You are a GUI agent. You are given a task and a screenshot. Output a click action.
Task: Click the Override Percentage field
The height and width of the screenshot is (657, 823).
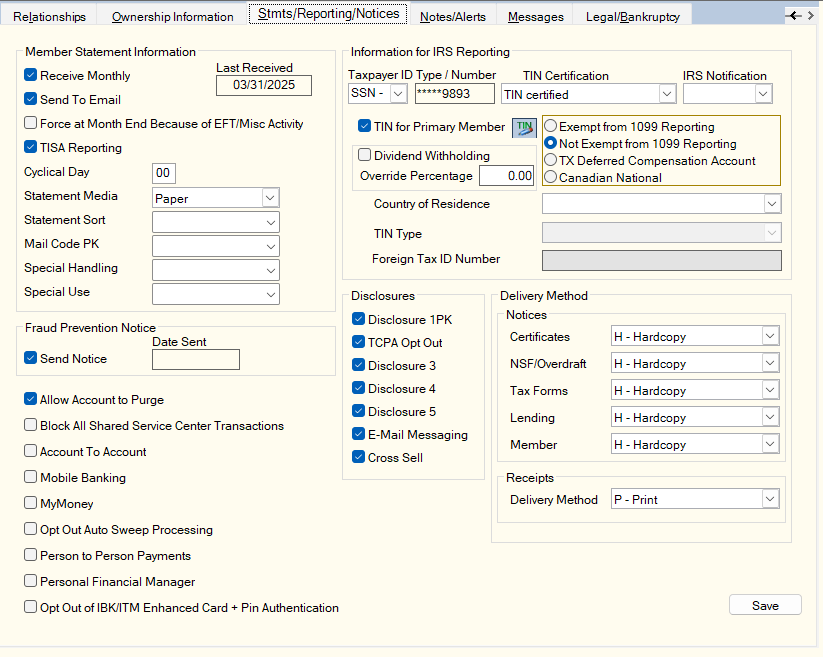507,176
